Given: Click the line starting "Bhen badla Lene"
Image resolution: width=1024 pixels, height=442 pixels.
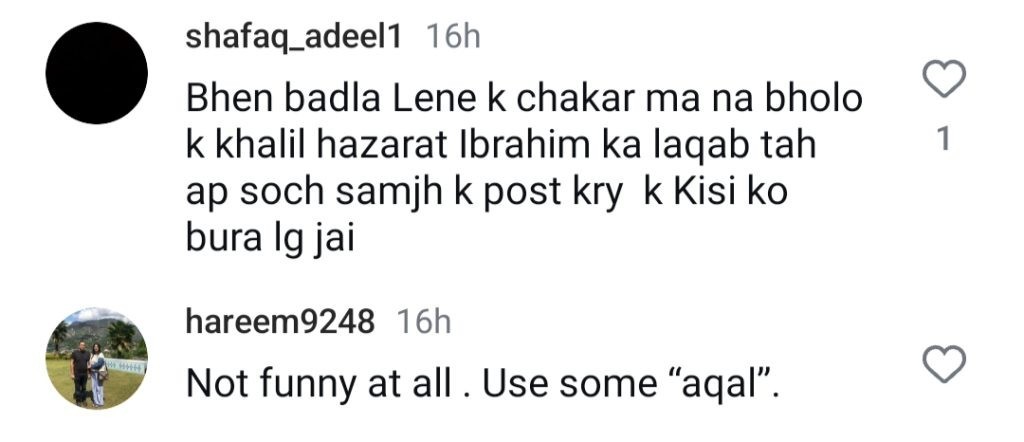Looking at the screenshot, I should 525,100.
